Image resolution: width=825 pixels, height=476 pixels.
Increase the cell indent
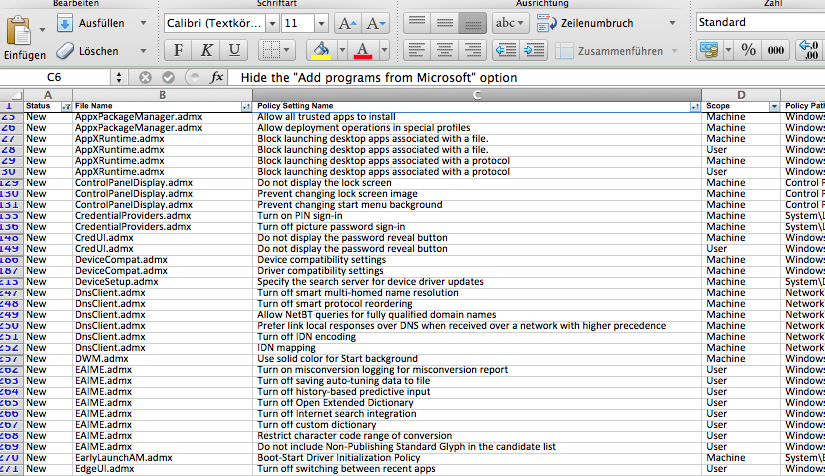pos(534,50)
